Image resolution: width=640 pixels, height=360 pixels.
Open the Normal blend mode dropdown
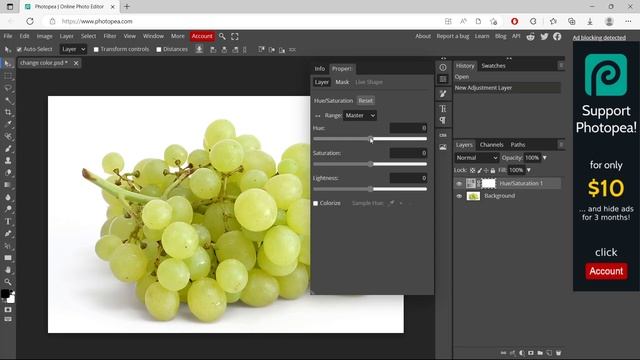(477, 158)
